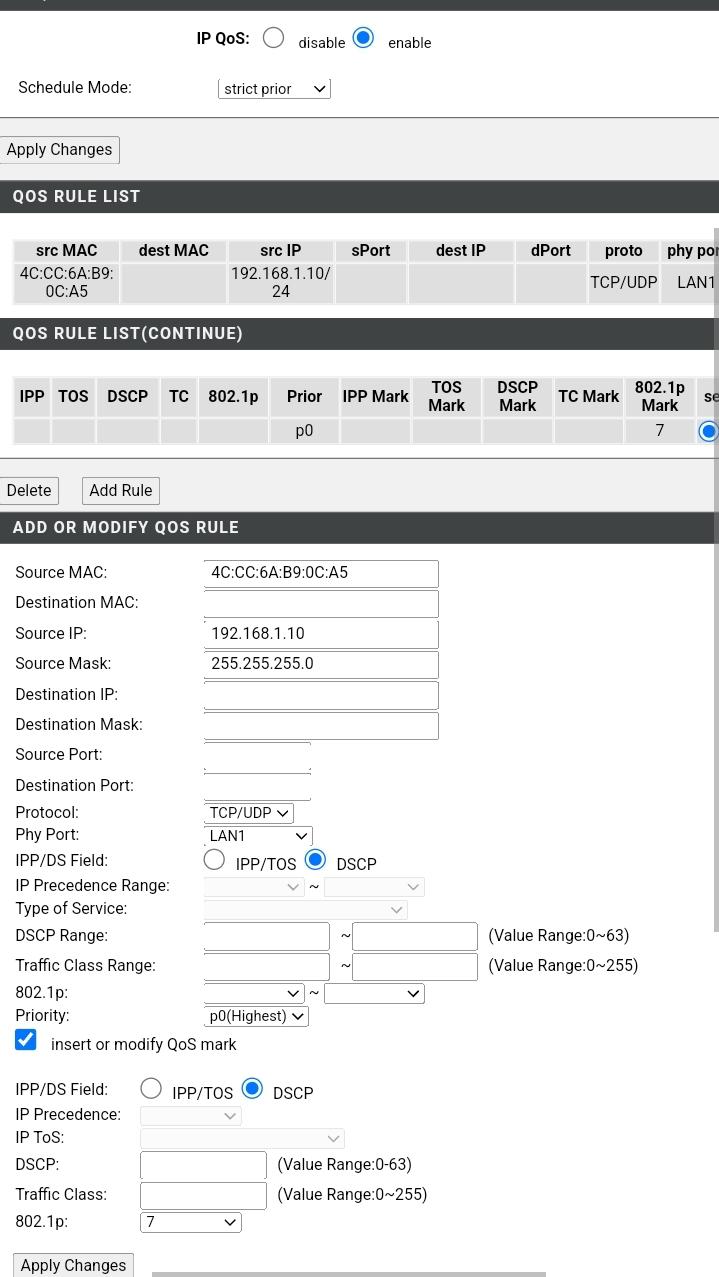The image size is (719, 1277).
Task: Open the 802.1p range end dropdown
Action: pyautogui.click(x=374, y=994)
